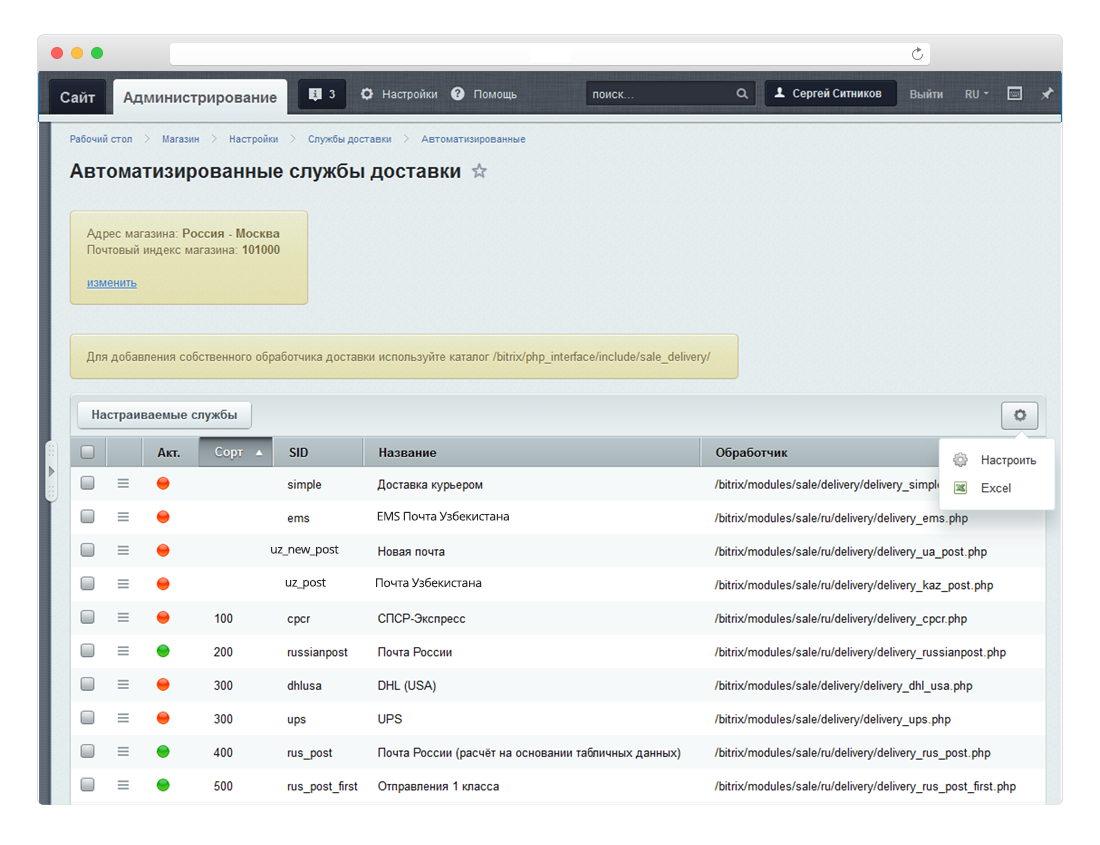
Task: Click into the поиск search field
Action: (x=660, y=94)
